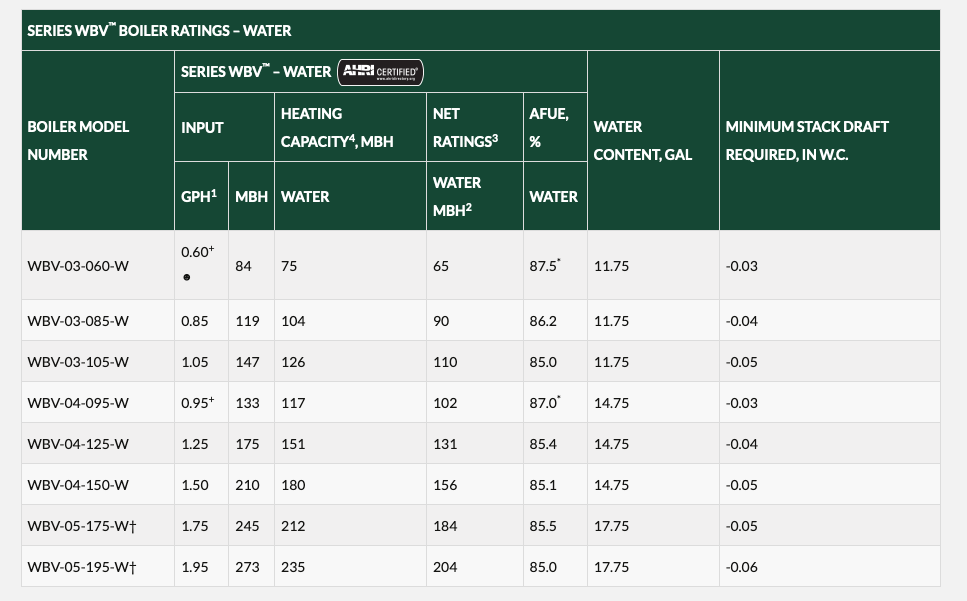
Task: Click the Heating Capacity, MBH header
Action: [x=336, y=128]
